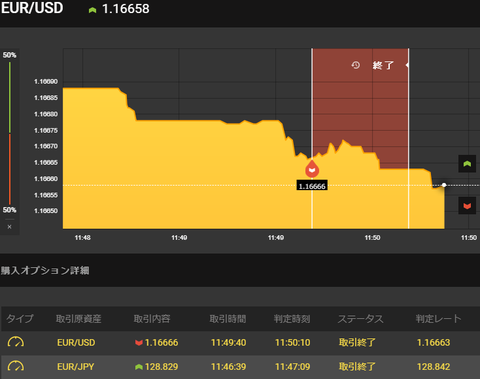The height and width of the screenshot is (379, 480).
Task: Click the 1.16690 price axis label
Action: tap(46, 82)
